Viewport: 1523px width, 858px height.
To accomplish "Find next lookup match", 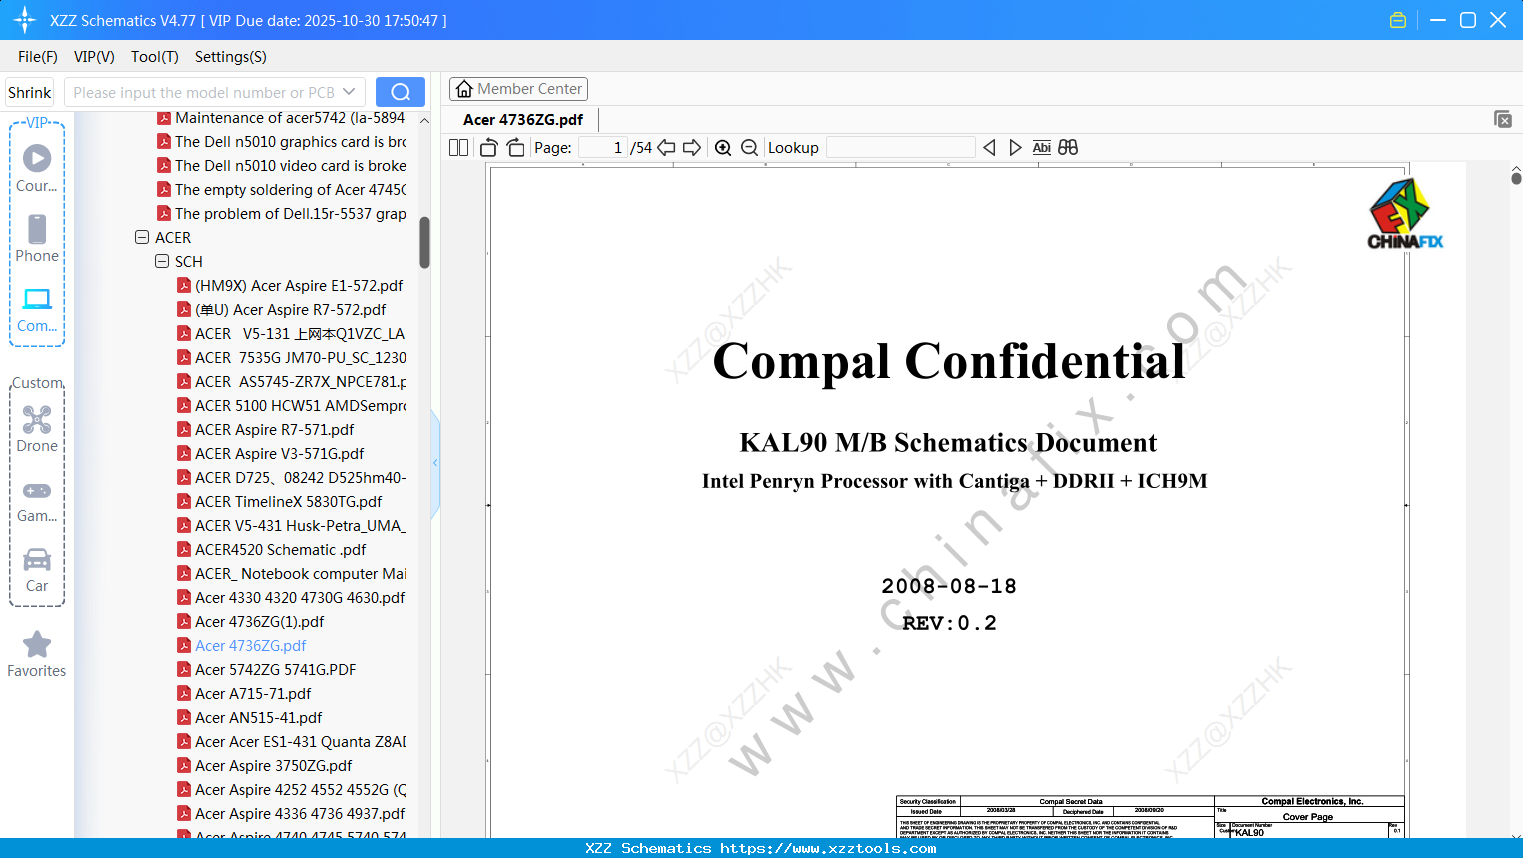I will pyautogui.click(x=1015, y=148).
